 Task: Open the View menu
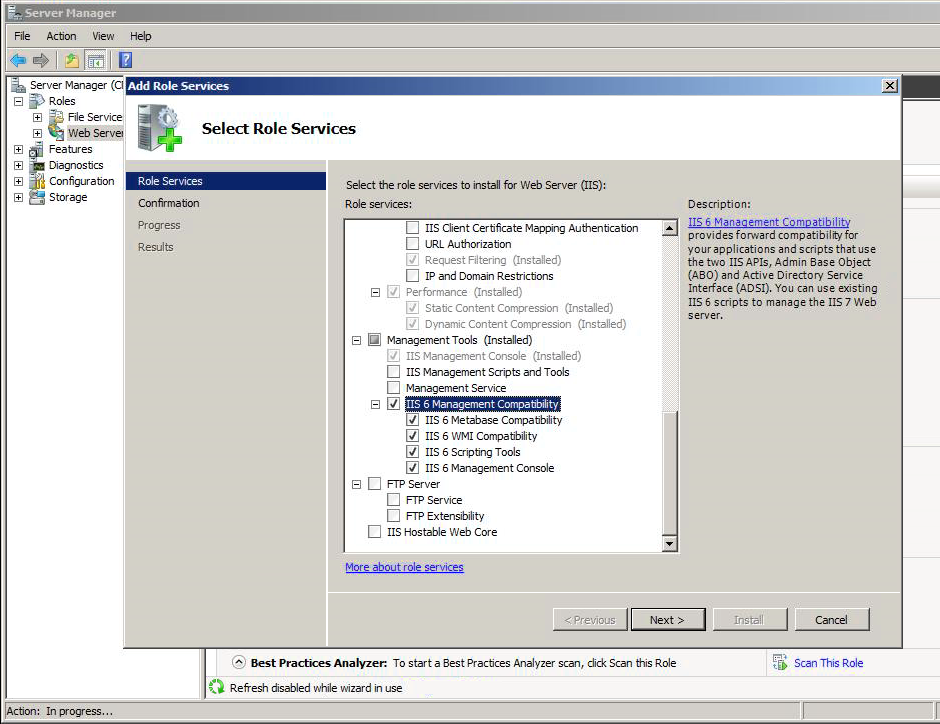click(103, 36)
